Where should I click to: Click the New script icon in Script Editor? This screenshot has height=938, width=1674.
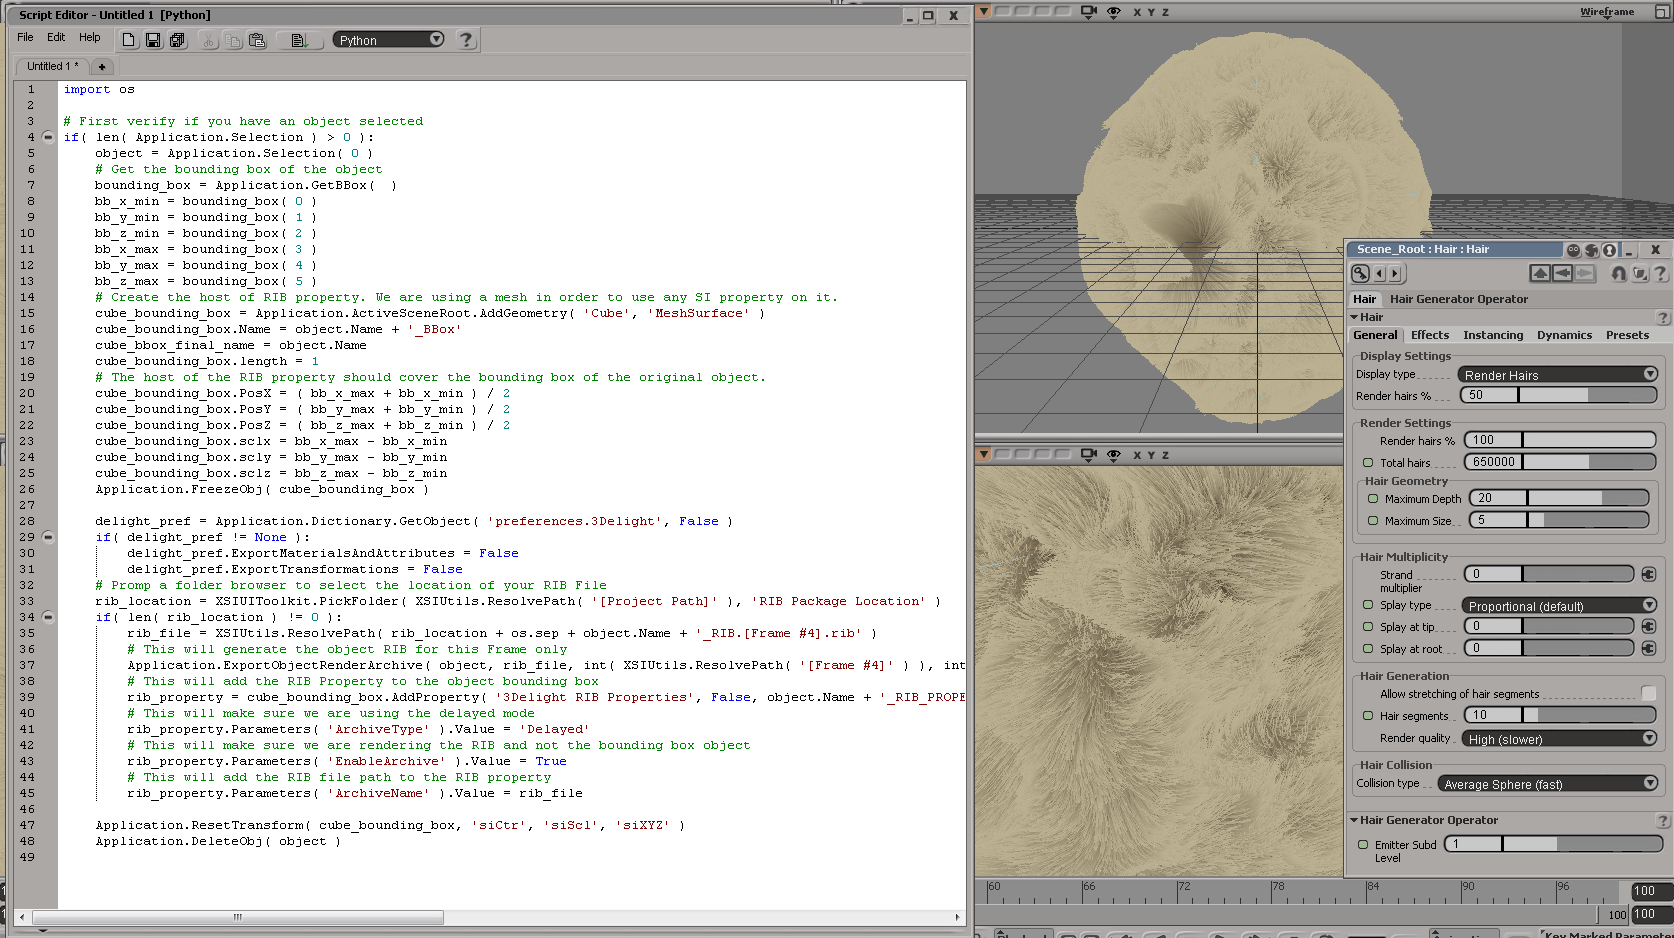tap(129, 40)
